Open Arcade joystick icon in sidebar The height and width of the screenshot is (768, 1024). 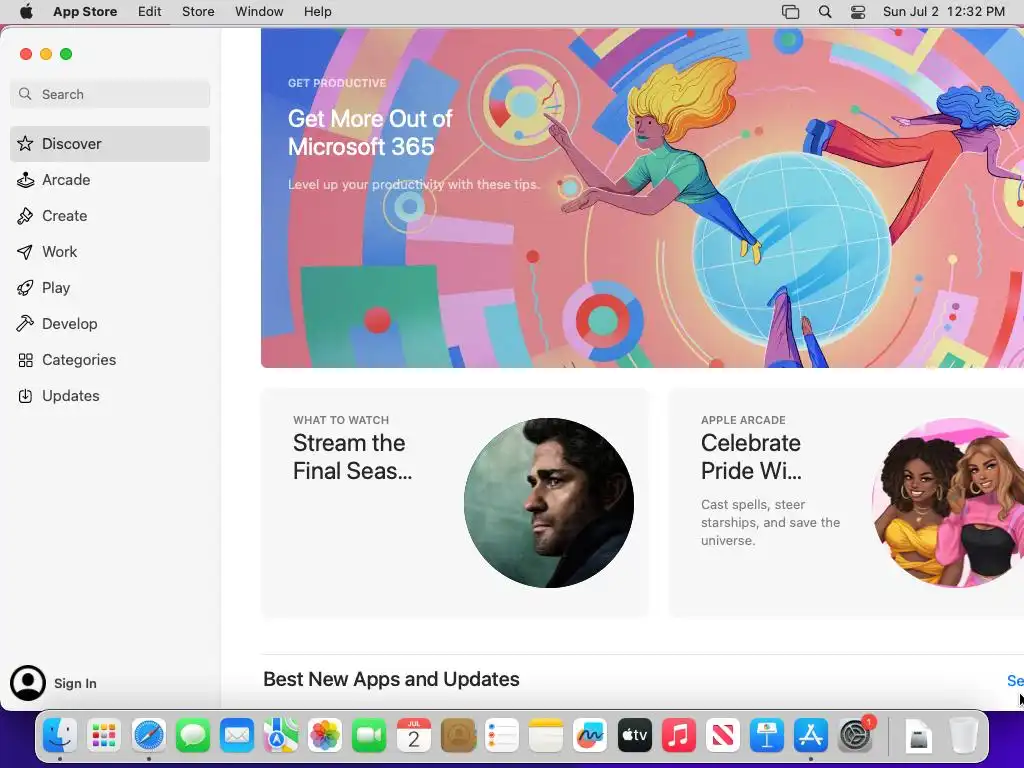(25, 180)
